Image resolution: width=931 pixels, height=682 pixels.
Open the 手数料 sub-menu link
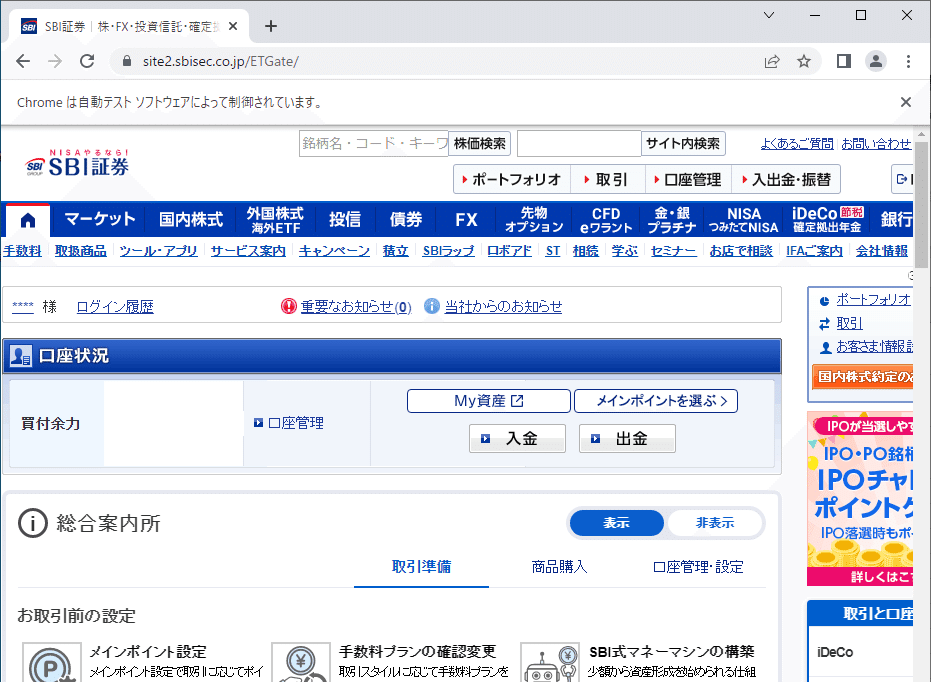[22, 251]
